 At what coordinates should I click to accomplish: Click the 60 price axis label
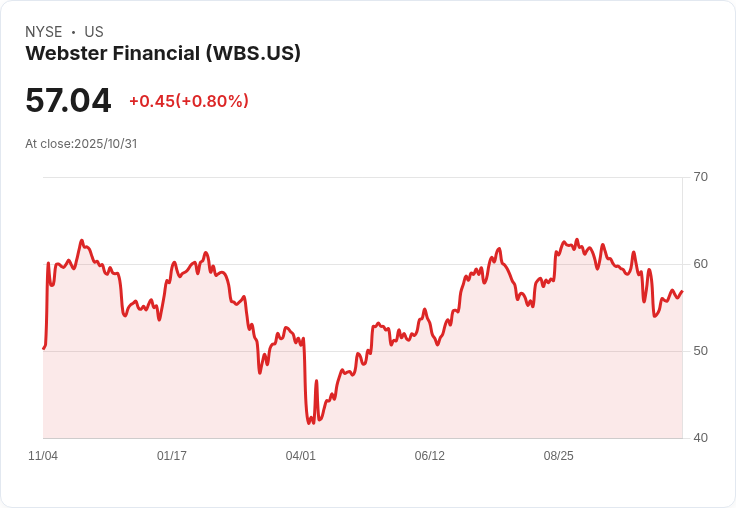point(700,264)
